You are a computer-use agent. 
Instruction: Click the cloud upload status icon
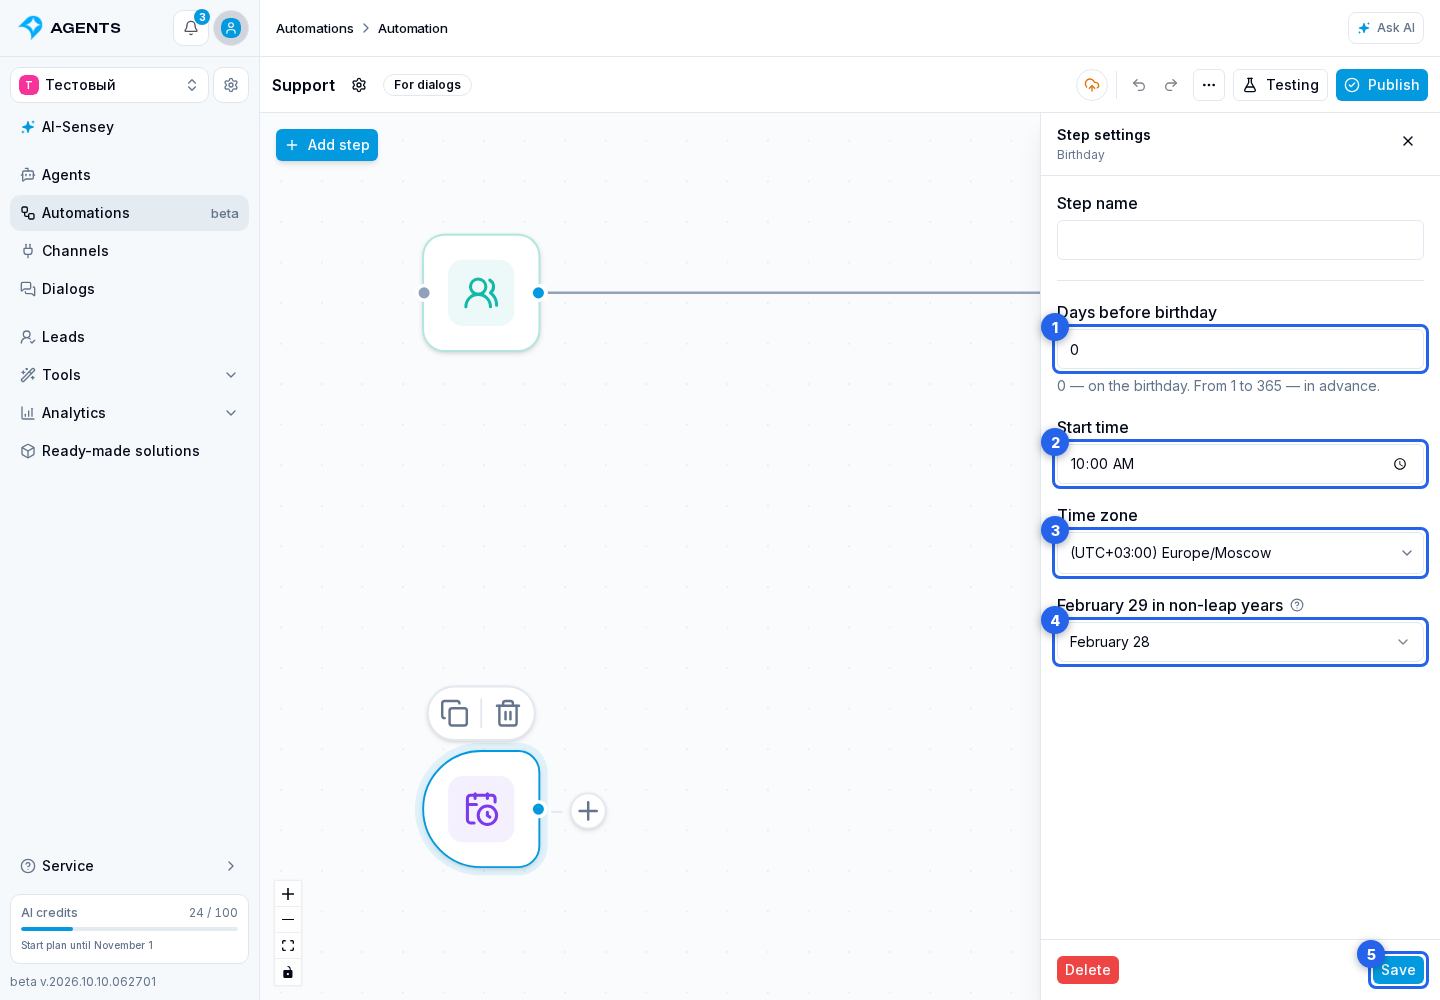(x=1092, y=85)
